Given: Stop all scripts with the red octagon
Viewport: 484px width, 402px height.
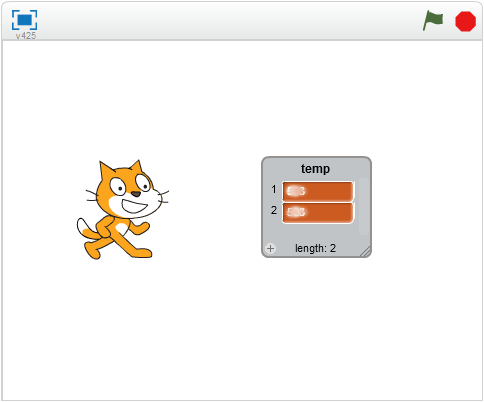Looking at the screenshot, I should [x=465, y=21].
